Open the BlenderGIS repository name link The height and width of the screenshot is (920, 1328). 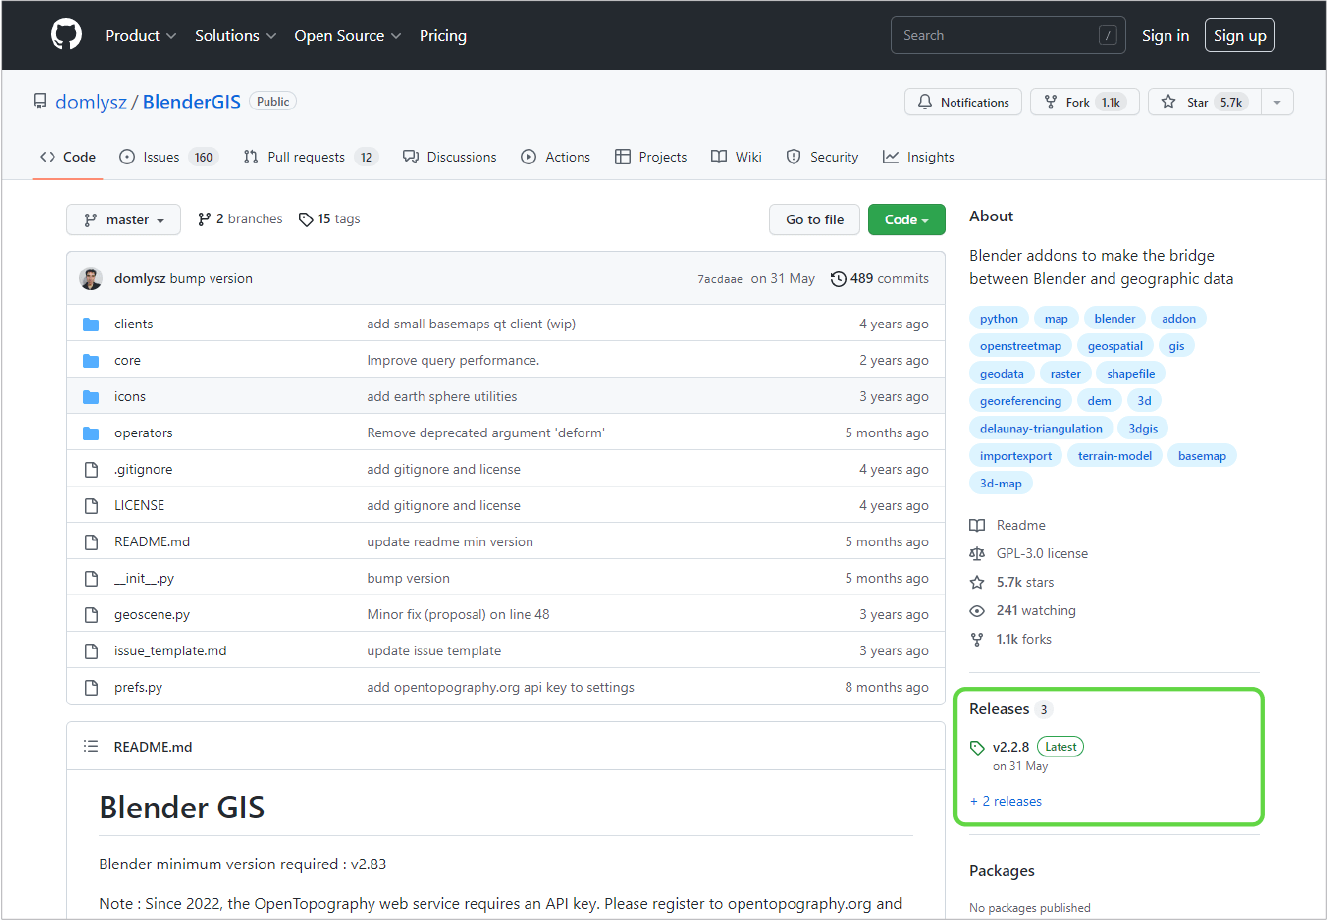pos(192,102)
